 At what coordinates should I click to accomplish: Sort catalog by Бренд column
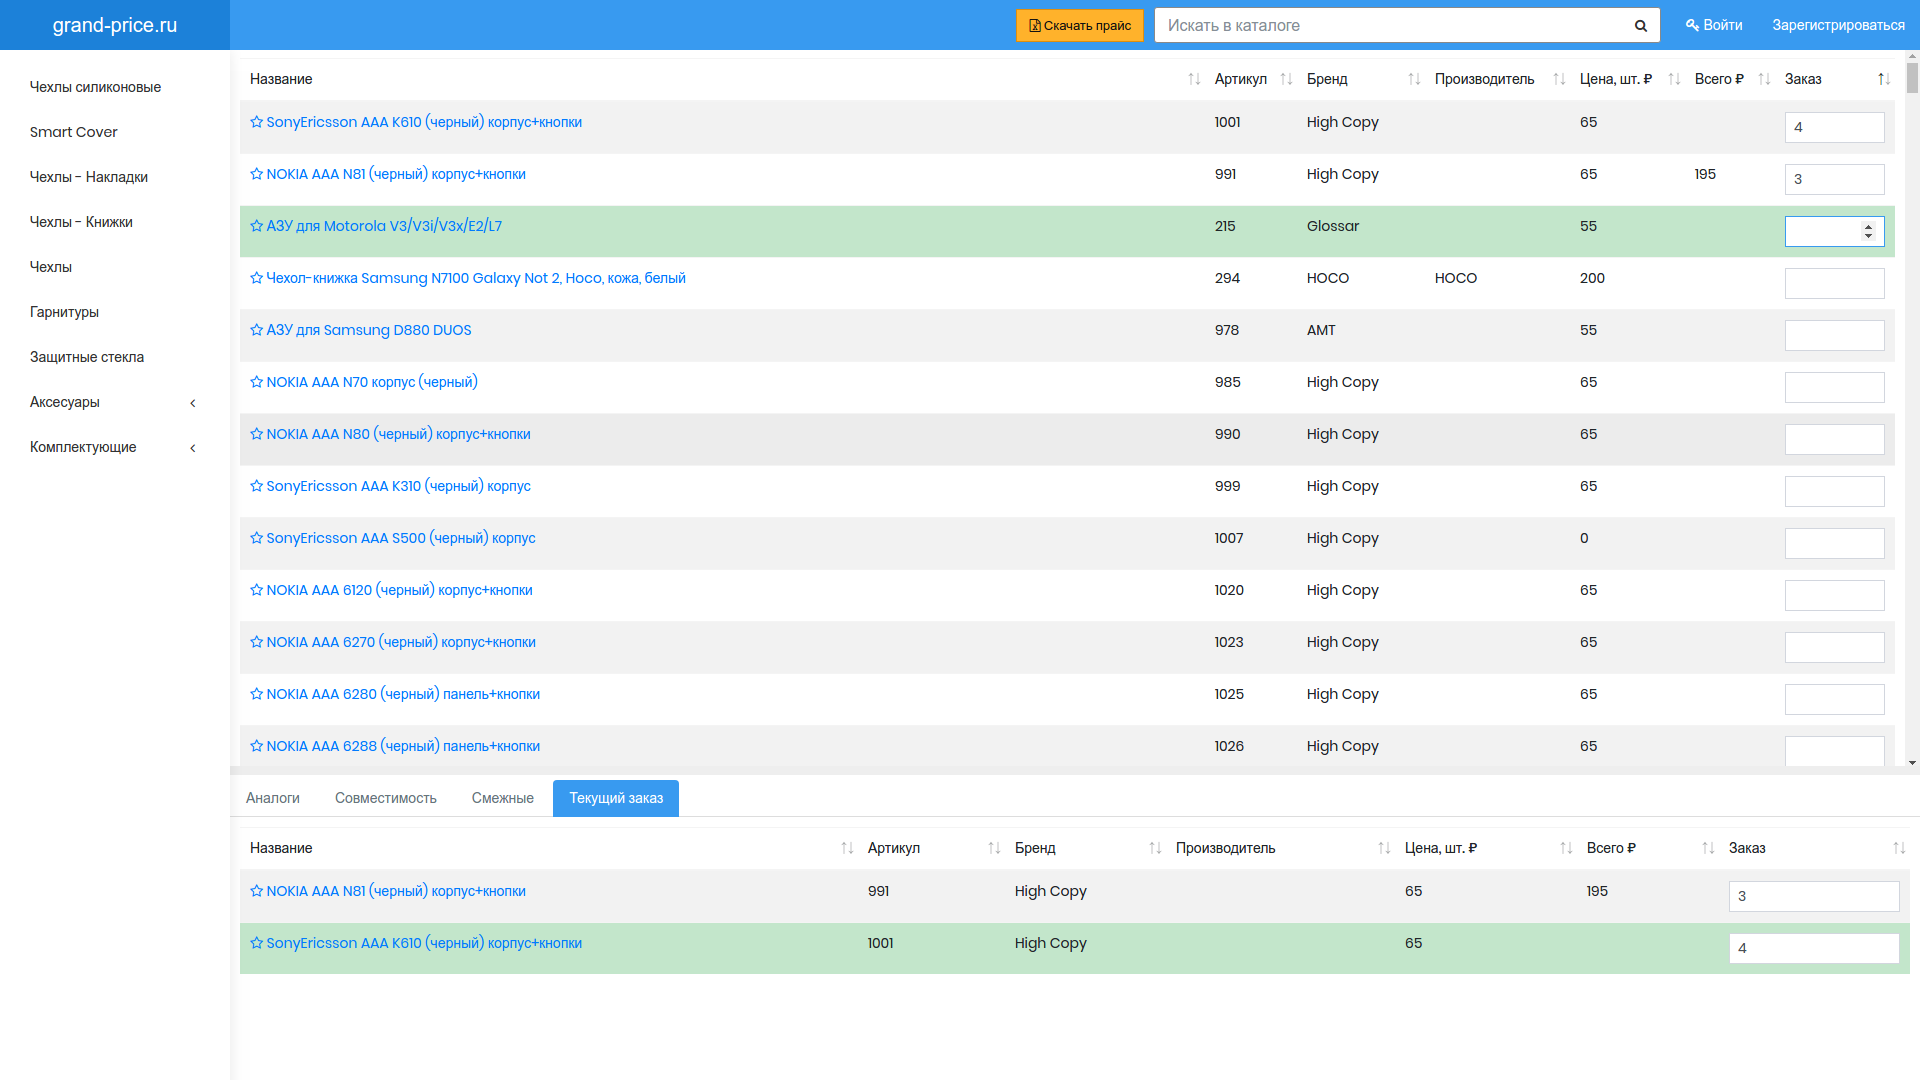pos(1414,79)
